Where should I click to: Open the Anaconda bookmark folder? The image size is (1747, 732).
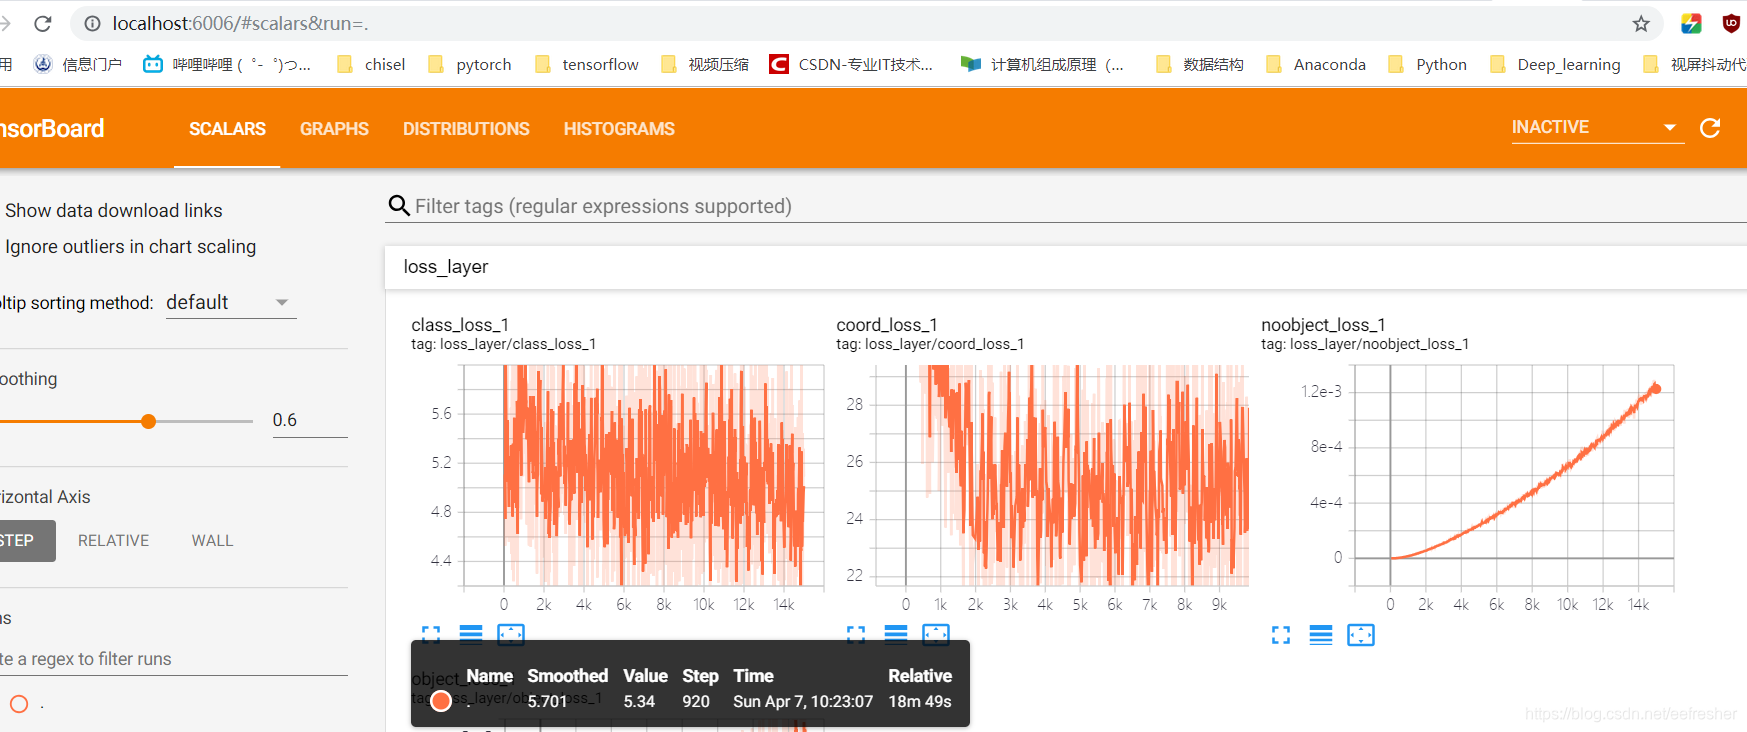coord(1316,64)
